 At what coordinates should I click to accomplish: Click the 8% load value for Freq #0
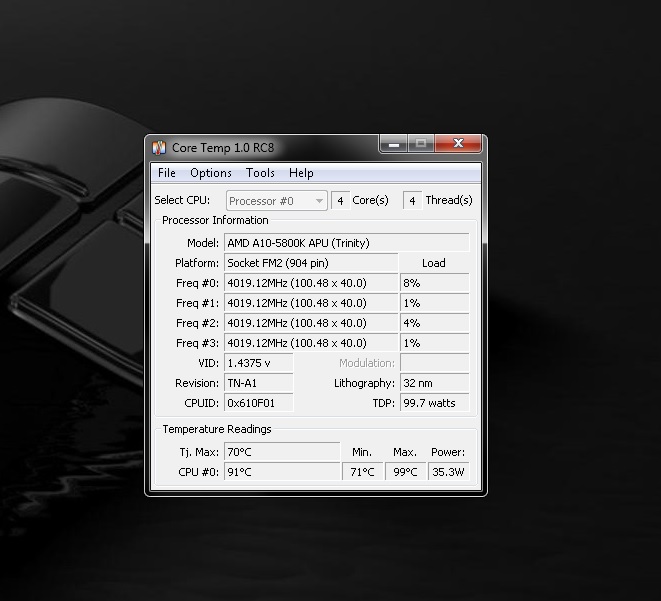(435, 283)
